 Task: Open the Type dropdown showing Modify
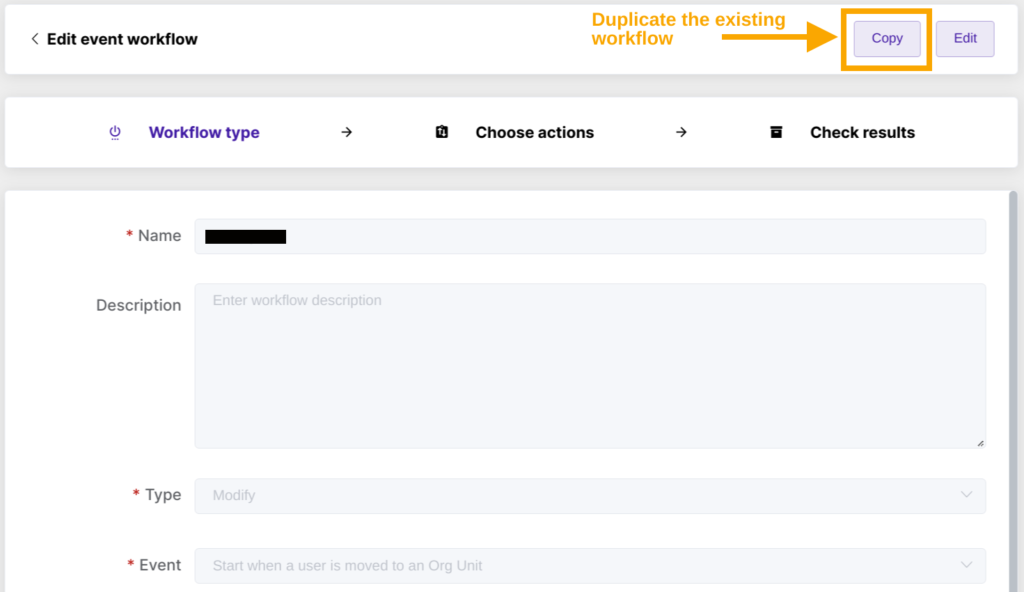pyautogui.click(x=590, y=496)
